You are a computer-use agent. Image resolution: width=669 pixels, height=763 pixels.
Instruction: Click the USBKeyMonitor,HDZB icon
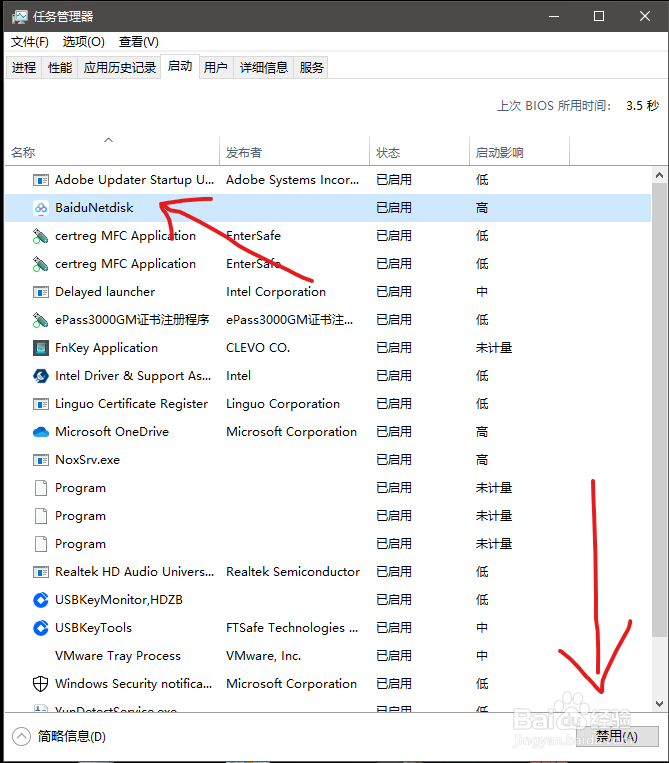click(x=41, y=600)
